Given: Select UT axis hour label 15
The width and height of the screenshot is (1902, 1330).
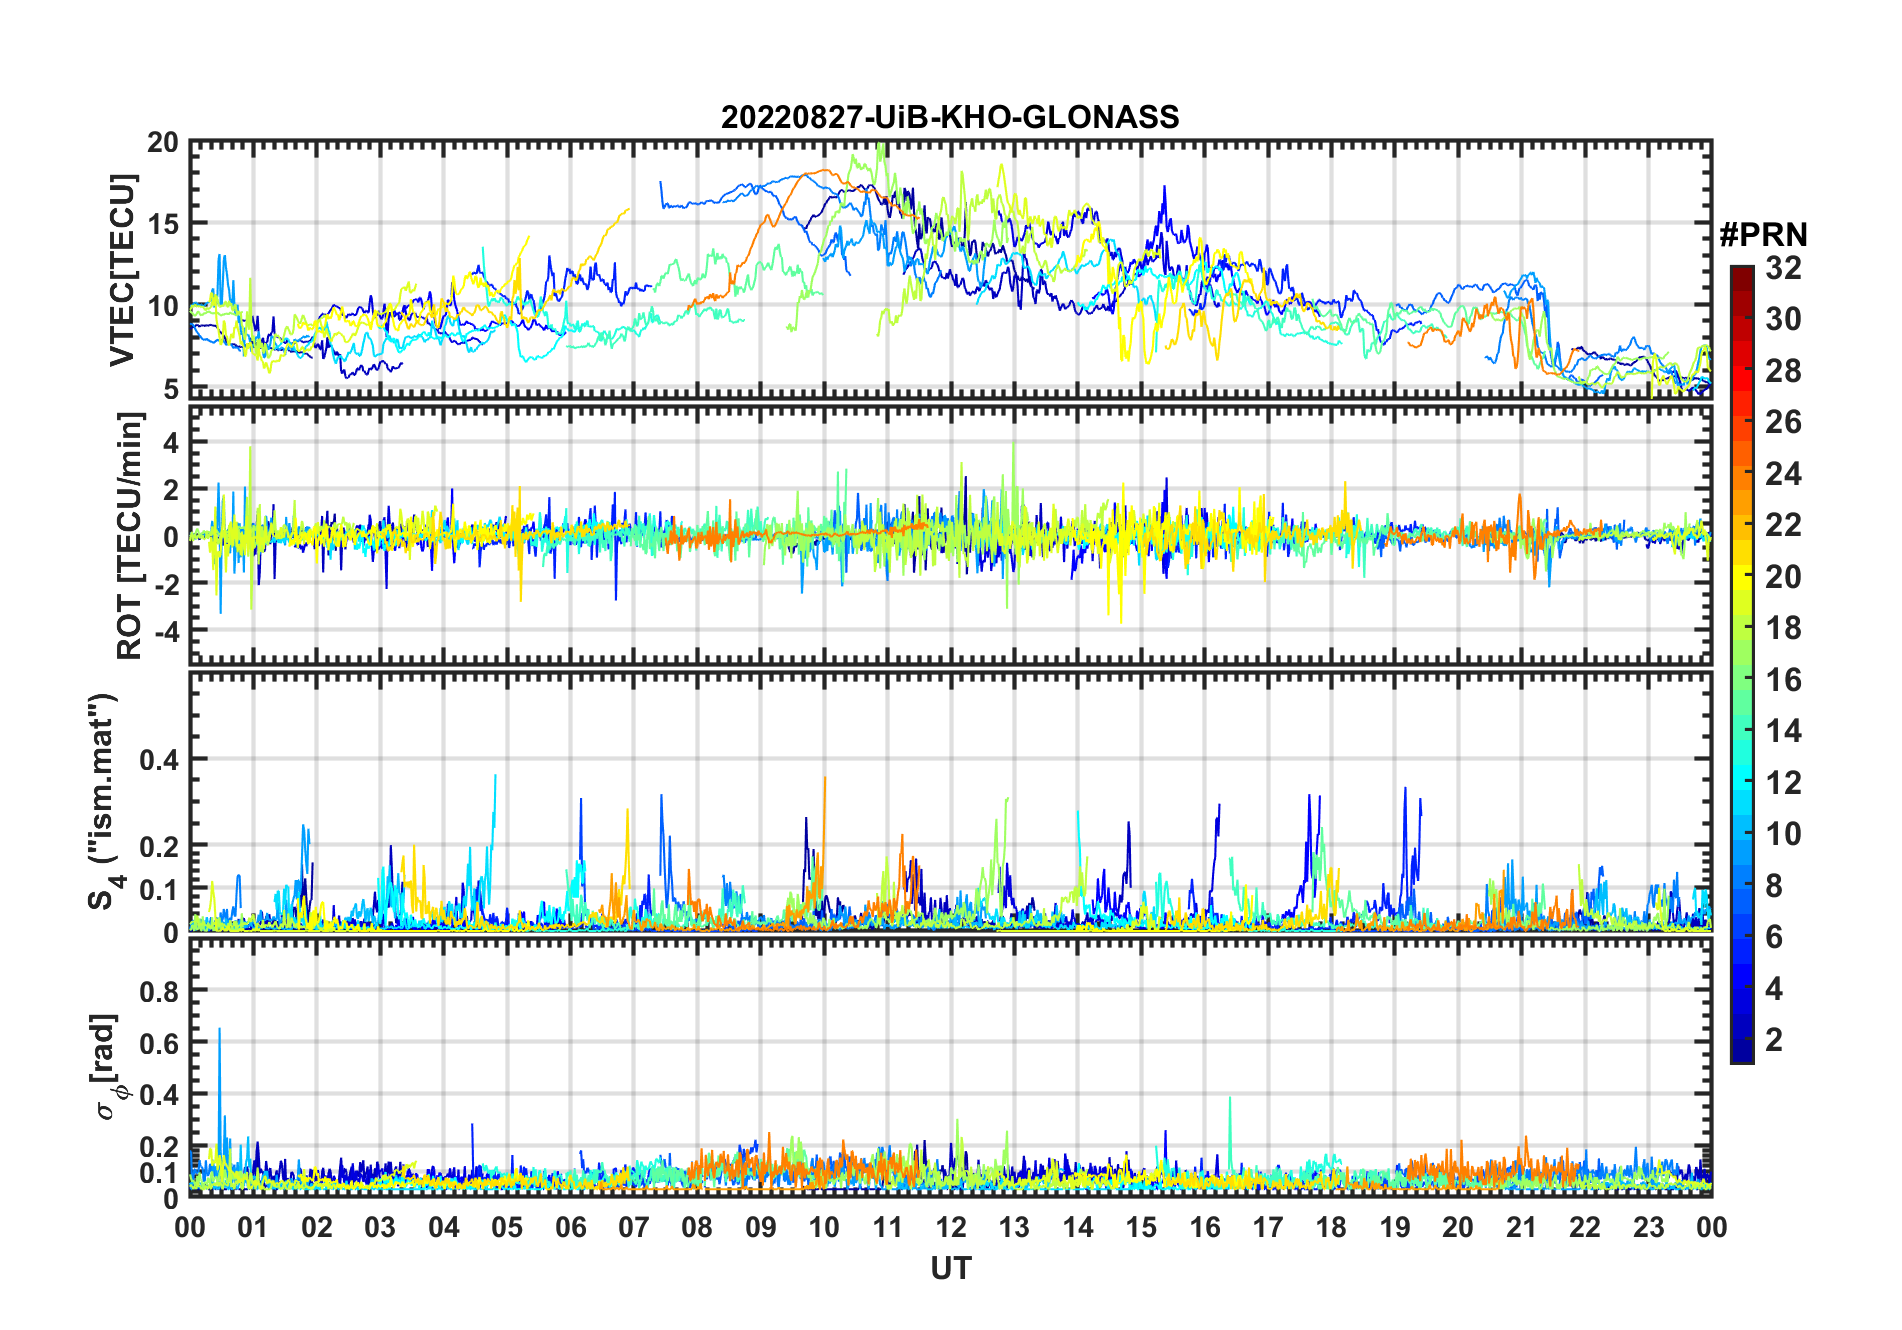Looking at the screenshot, I should click(1141, 1227).
